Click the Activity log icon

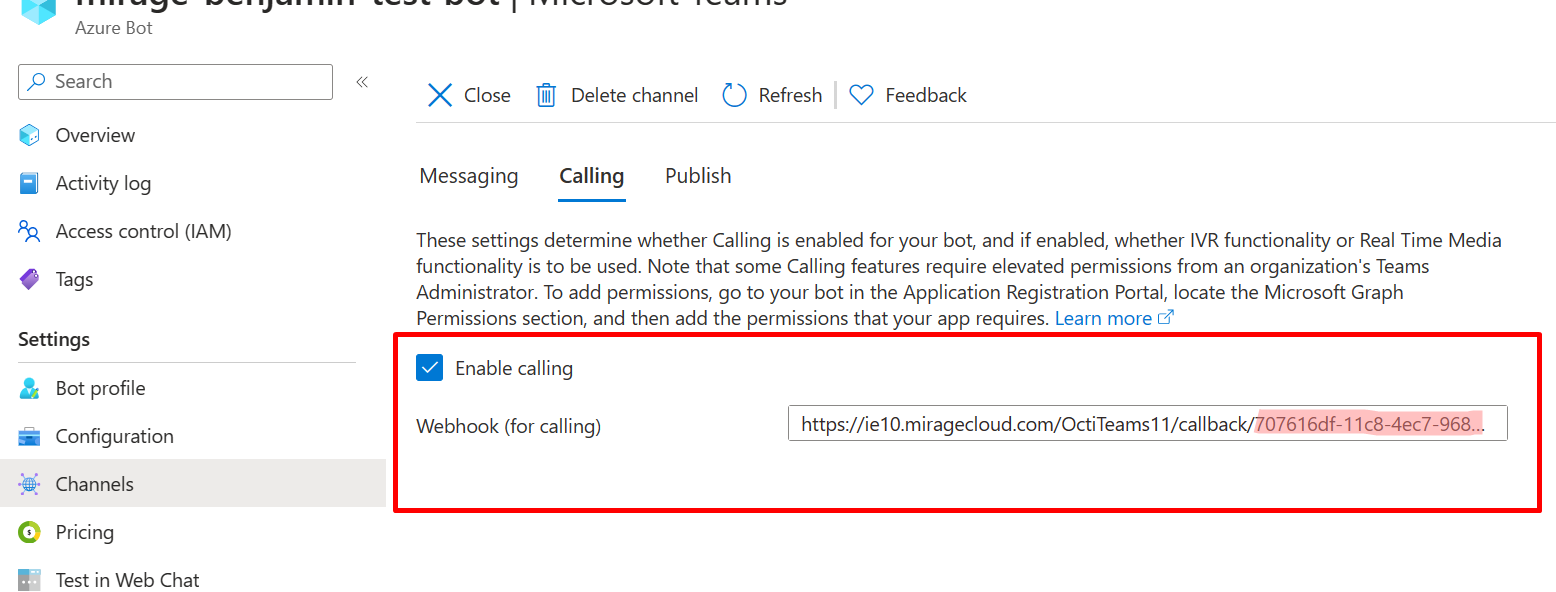[x=30, y=183]
